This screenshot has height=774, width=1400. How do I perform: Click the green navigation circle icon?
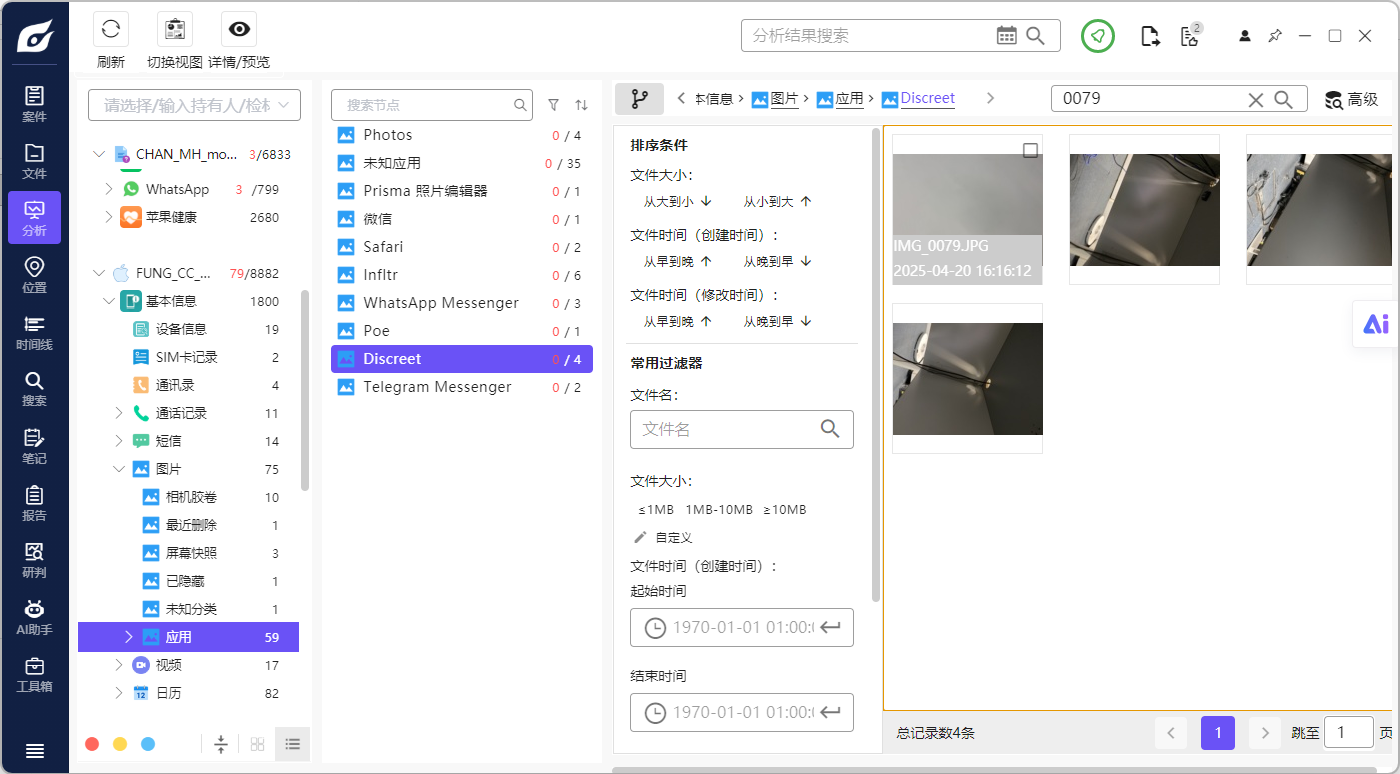tap(1098, 37)
